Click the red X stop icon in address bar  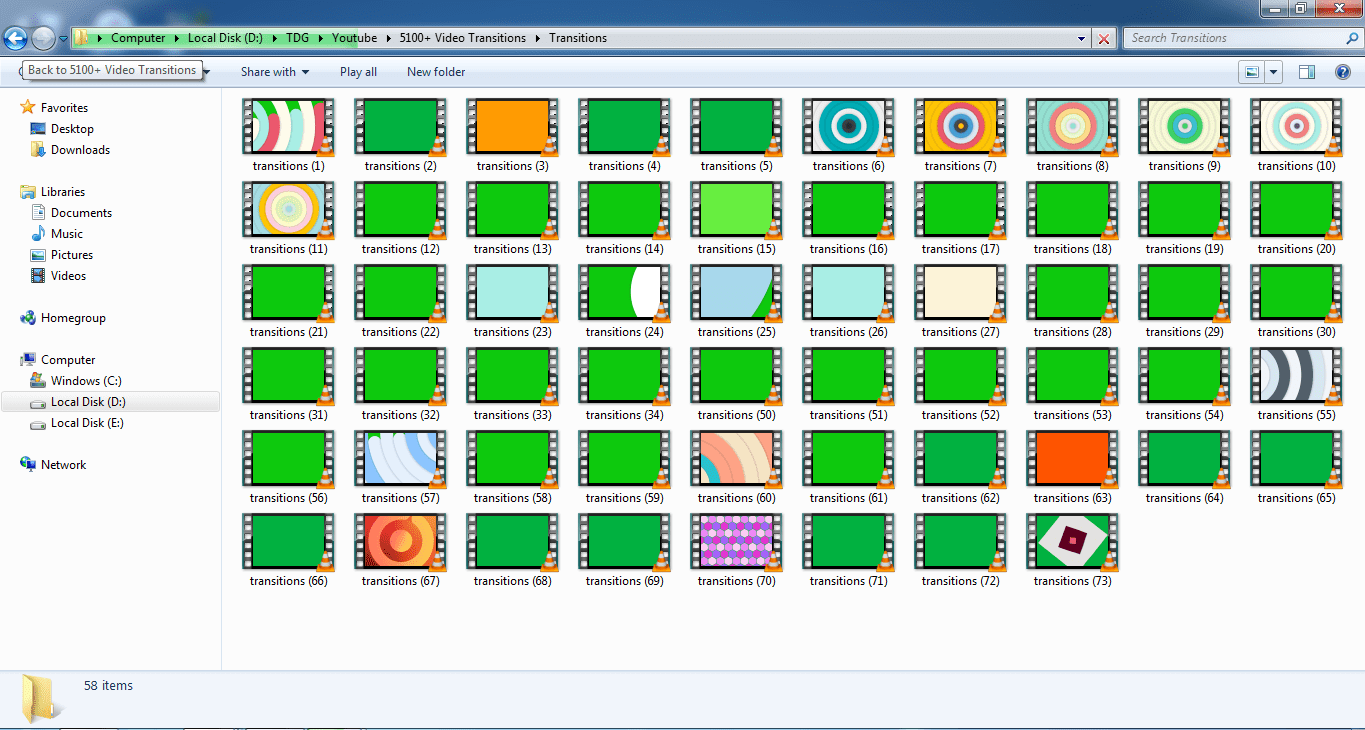pos(1104,39)
